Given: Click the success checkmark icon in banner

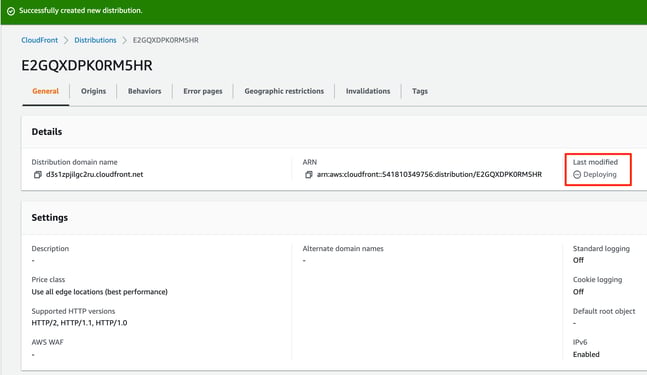Looking at the screenshot, I should (11, 11).
